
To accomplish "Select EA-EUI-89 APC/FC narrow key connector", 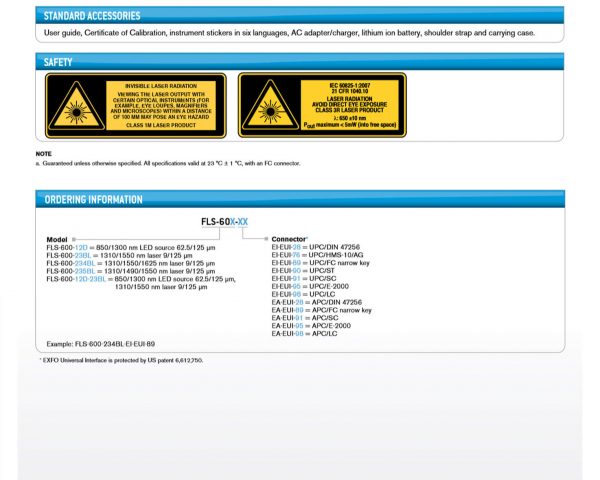I will coord(321,310).
